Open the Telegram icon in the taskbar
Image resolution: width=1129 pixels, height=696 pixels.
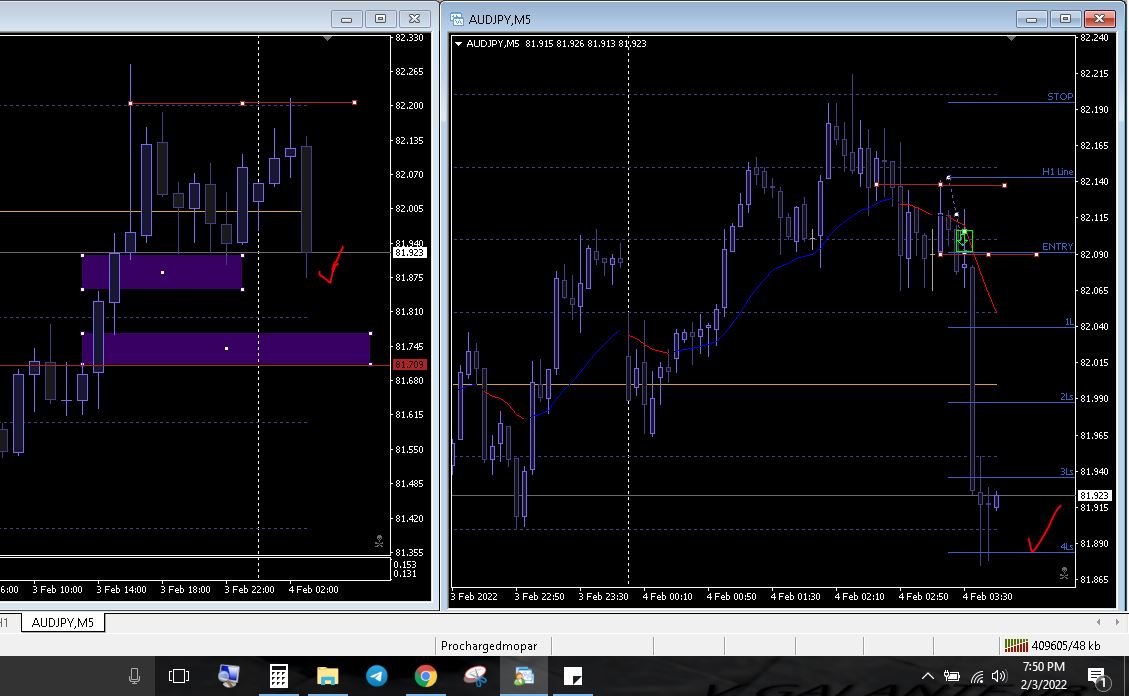(377, 676)
